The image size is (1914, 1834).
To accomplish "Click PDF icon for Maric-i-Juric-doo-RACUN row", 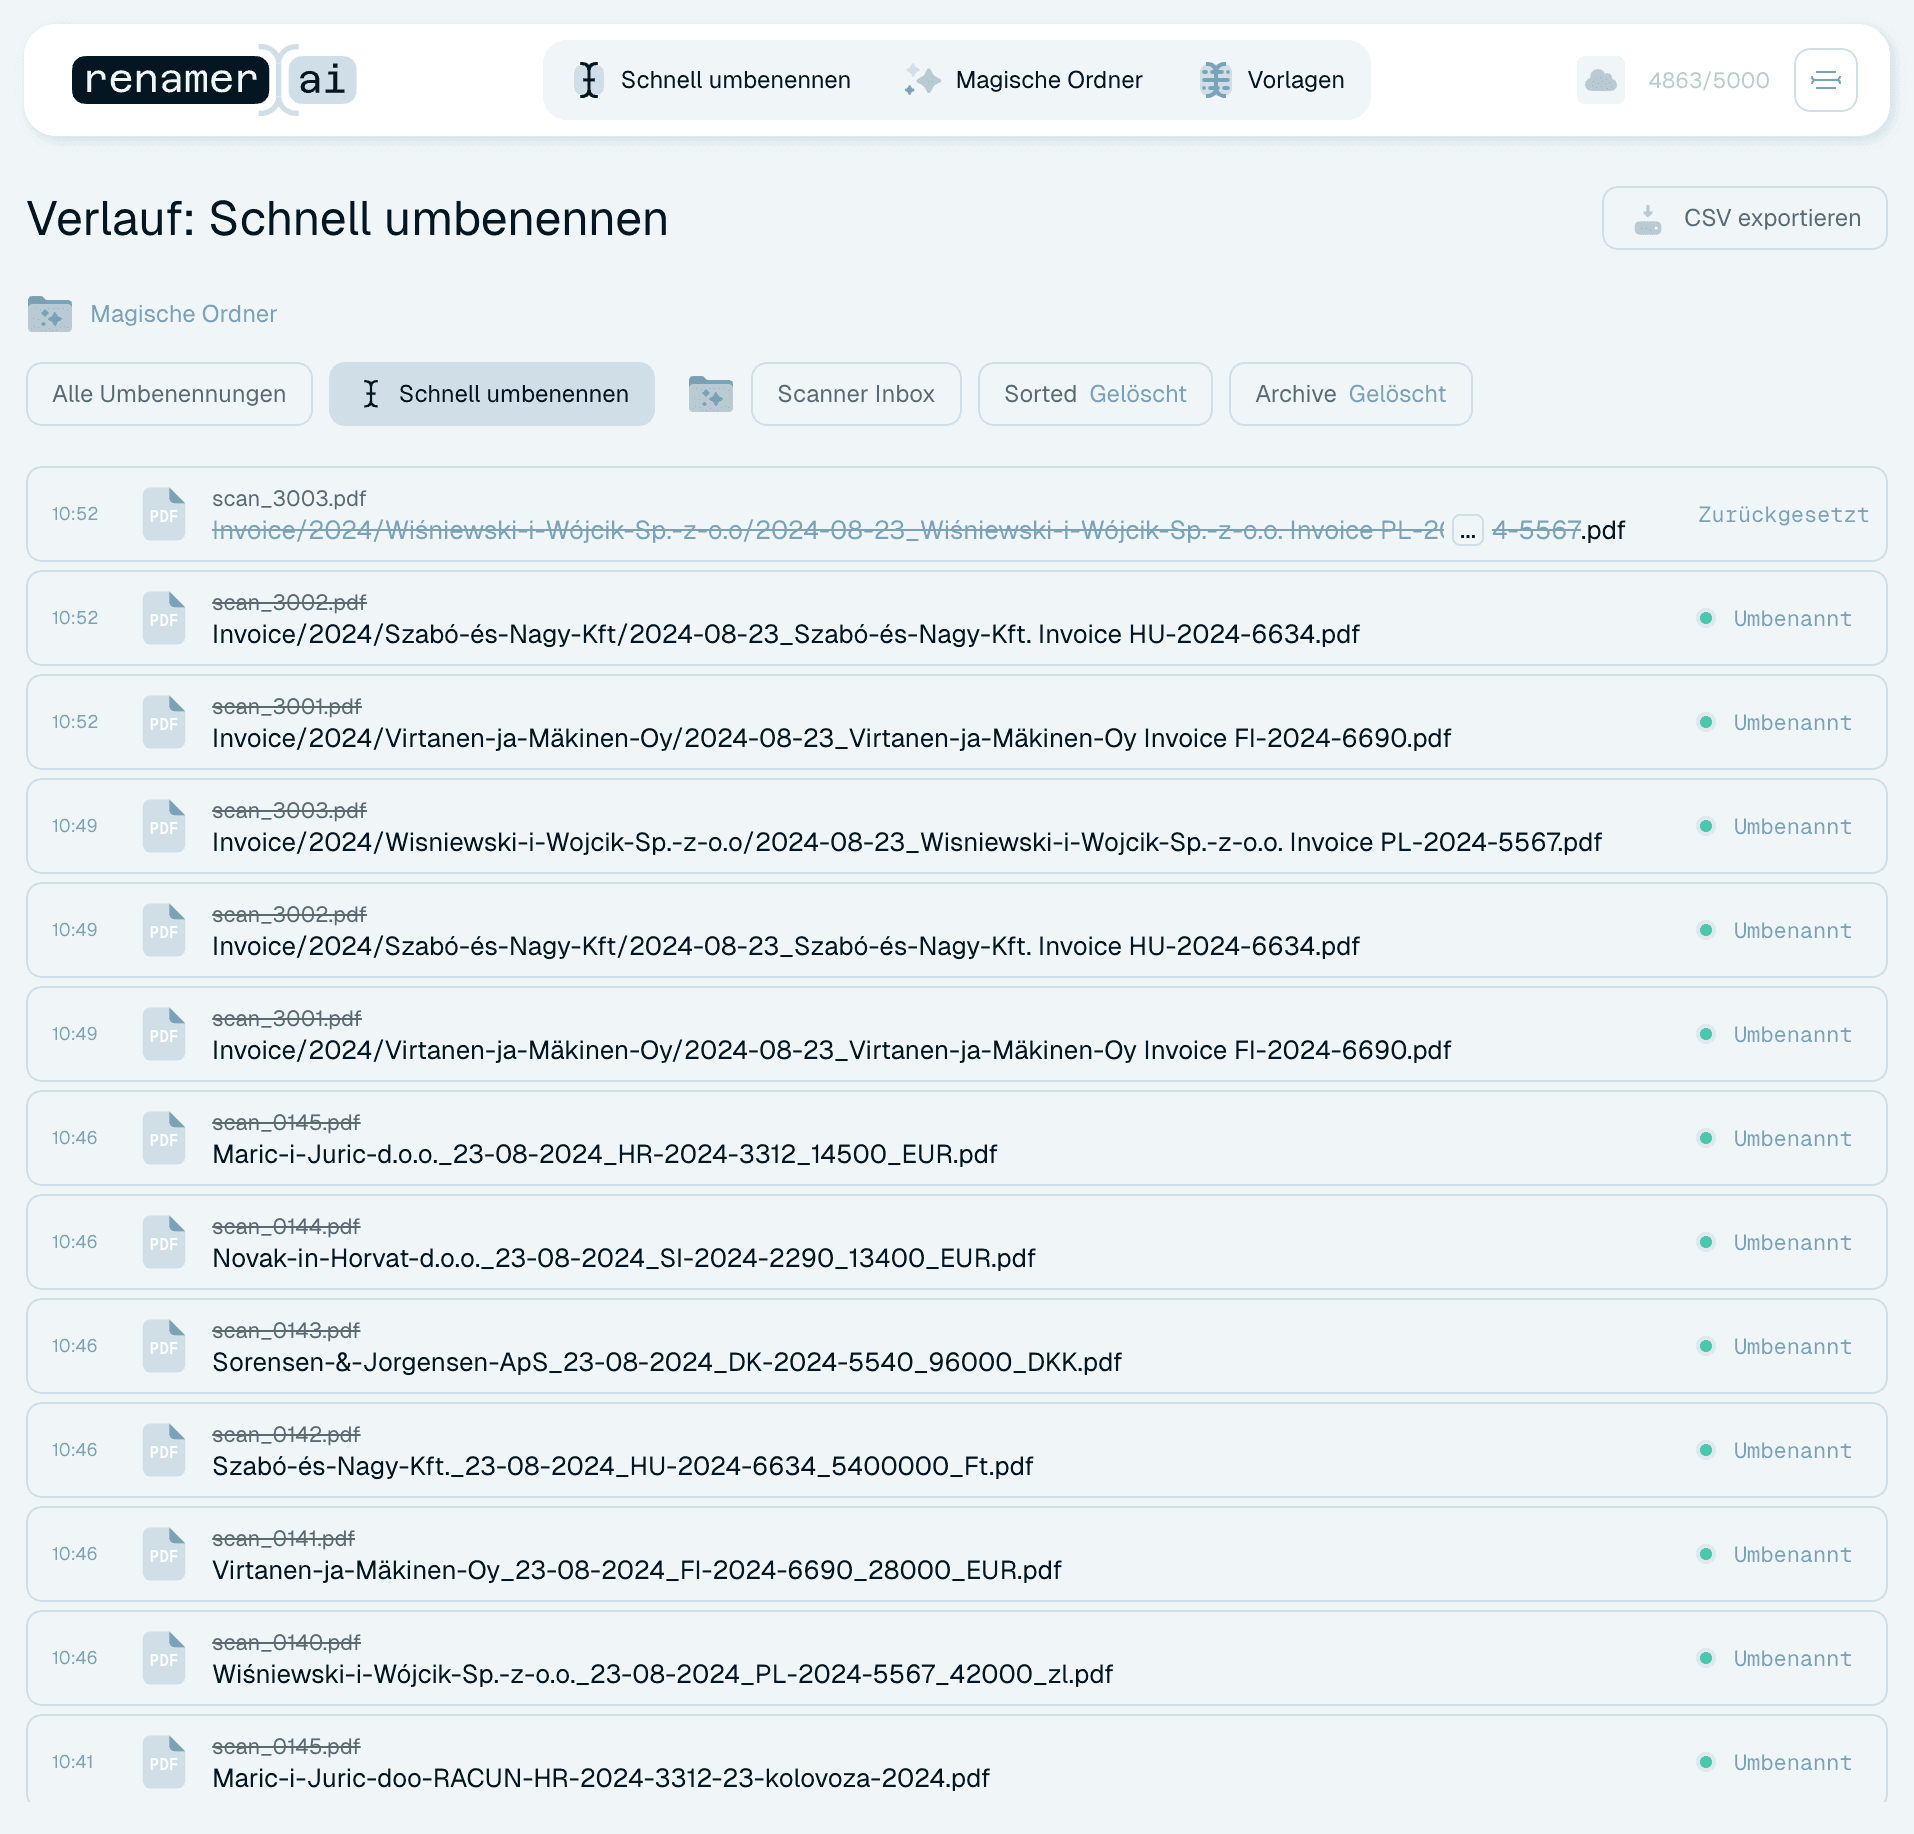I will click(164, 1762).
